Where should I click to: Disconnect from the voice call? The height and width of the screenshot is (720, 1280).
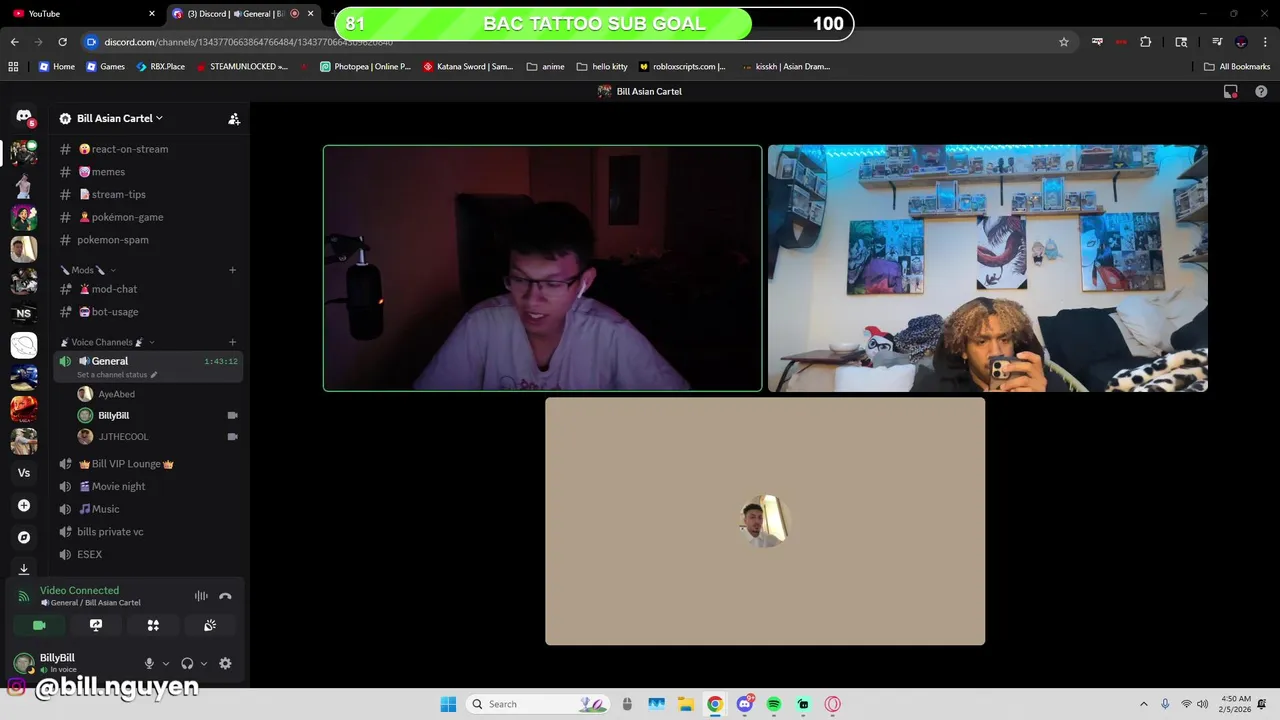point(225,596)
